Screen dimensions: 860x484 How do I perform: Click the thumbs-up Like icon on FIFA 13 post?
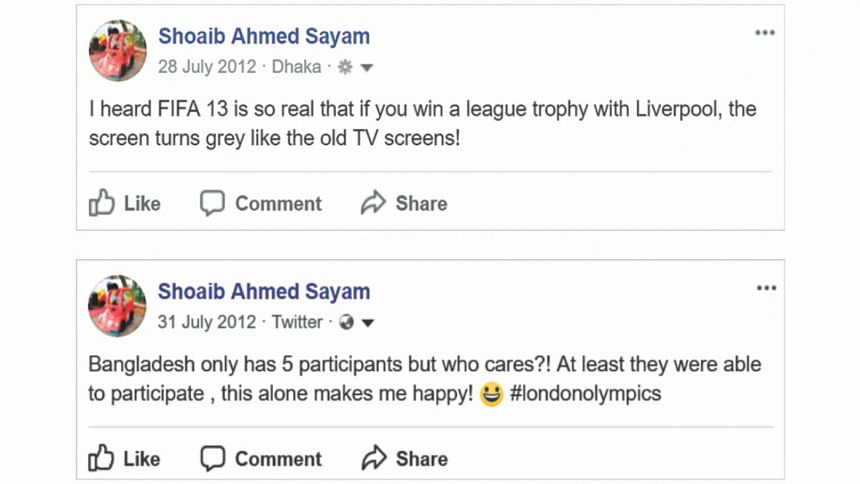coord(101,202)
